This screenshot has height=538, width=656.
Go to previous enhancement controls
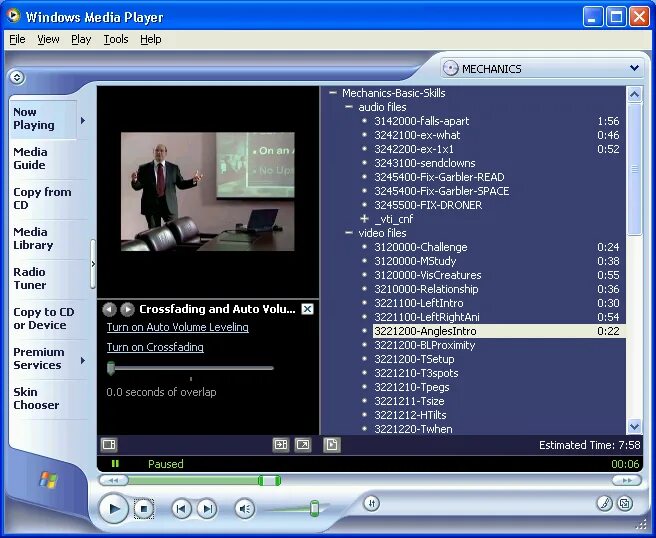109,309
